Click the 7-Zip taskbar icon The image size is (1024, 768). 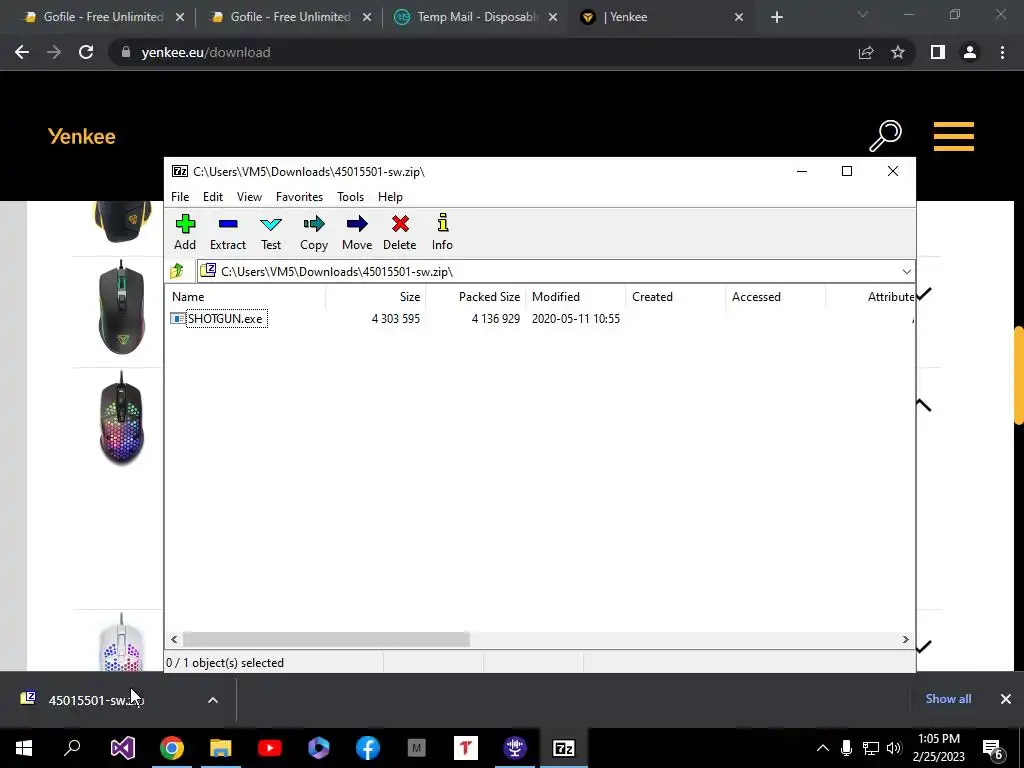click(x=564, y=748)
